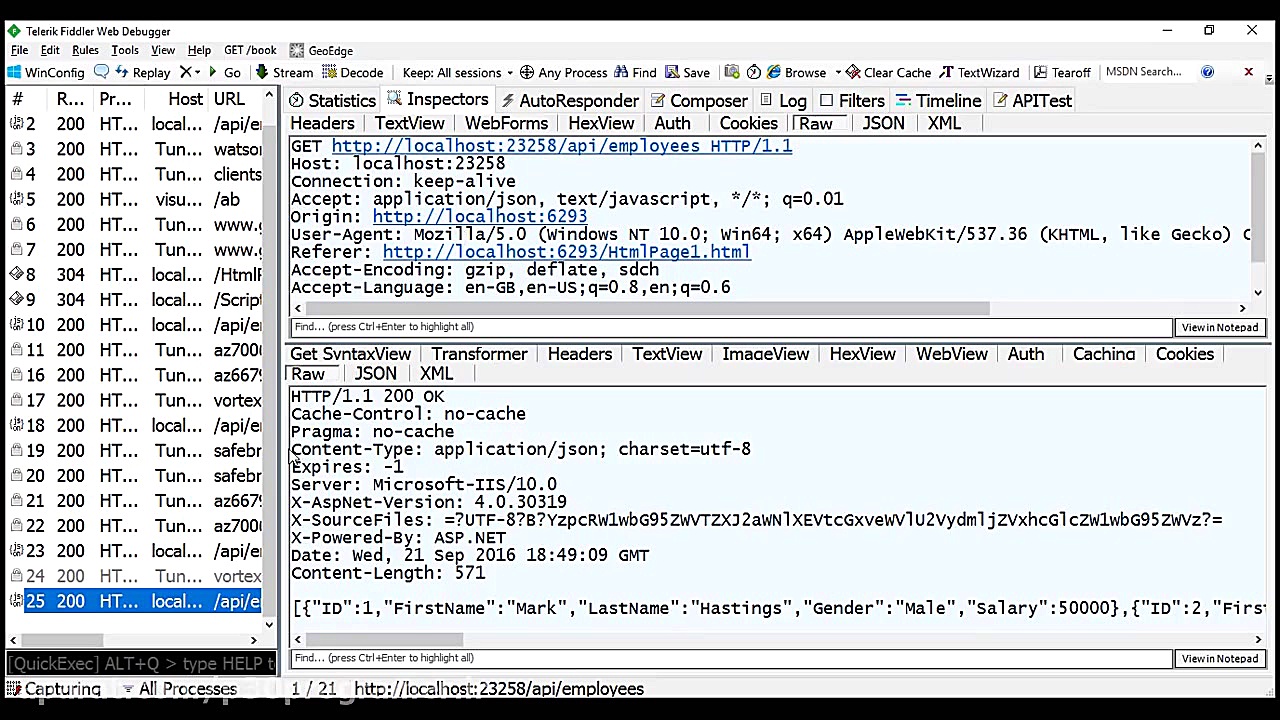The image size is (1280, 720).
Task: Toggle the Decode toolbar icon
Action: 353,72
